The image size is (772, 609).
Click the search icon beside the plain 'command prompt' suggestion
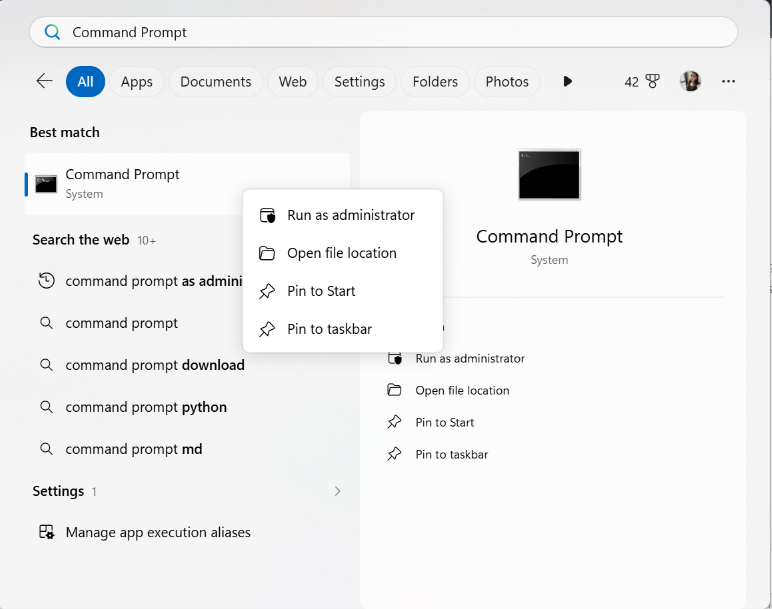[x=46, y=323]
